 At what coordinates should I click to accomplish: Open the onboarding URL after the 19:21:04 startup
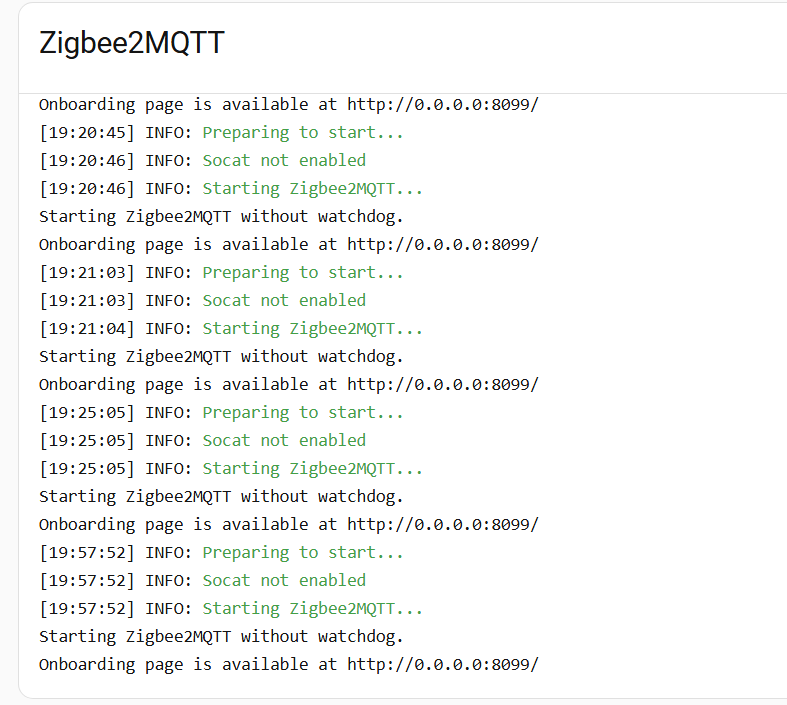tap(443, 384)
